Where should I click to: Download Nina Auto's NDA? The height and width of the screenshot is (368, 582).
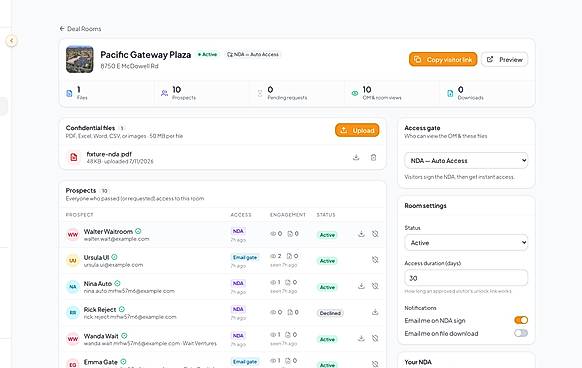click(361, 286)
